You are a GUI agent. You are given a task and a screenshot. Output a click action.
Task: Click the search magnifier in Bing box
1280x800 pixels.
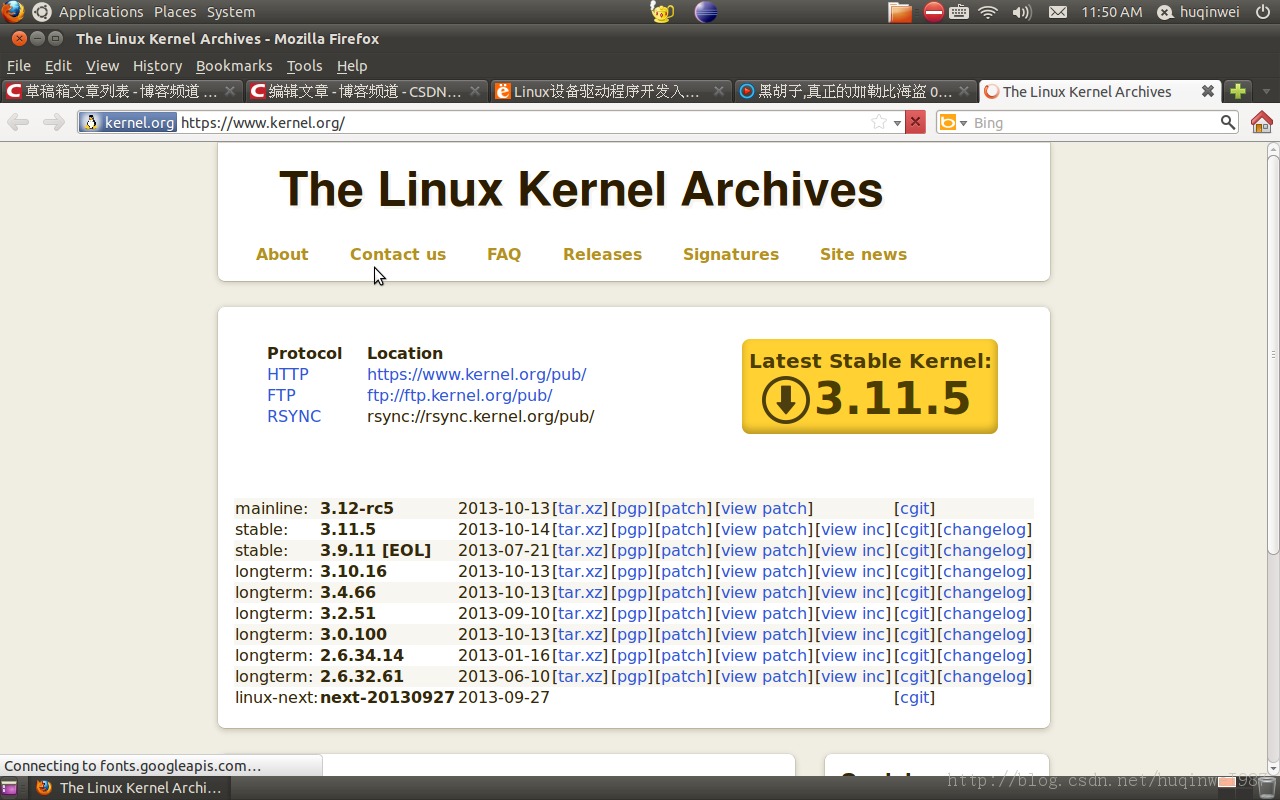1228,122
